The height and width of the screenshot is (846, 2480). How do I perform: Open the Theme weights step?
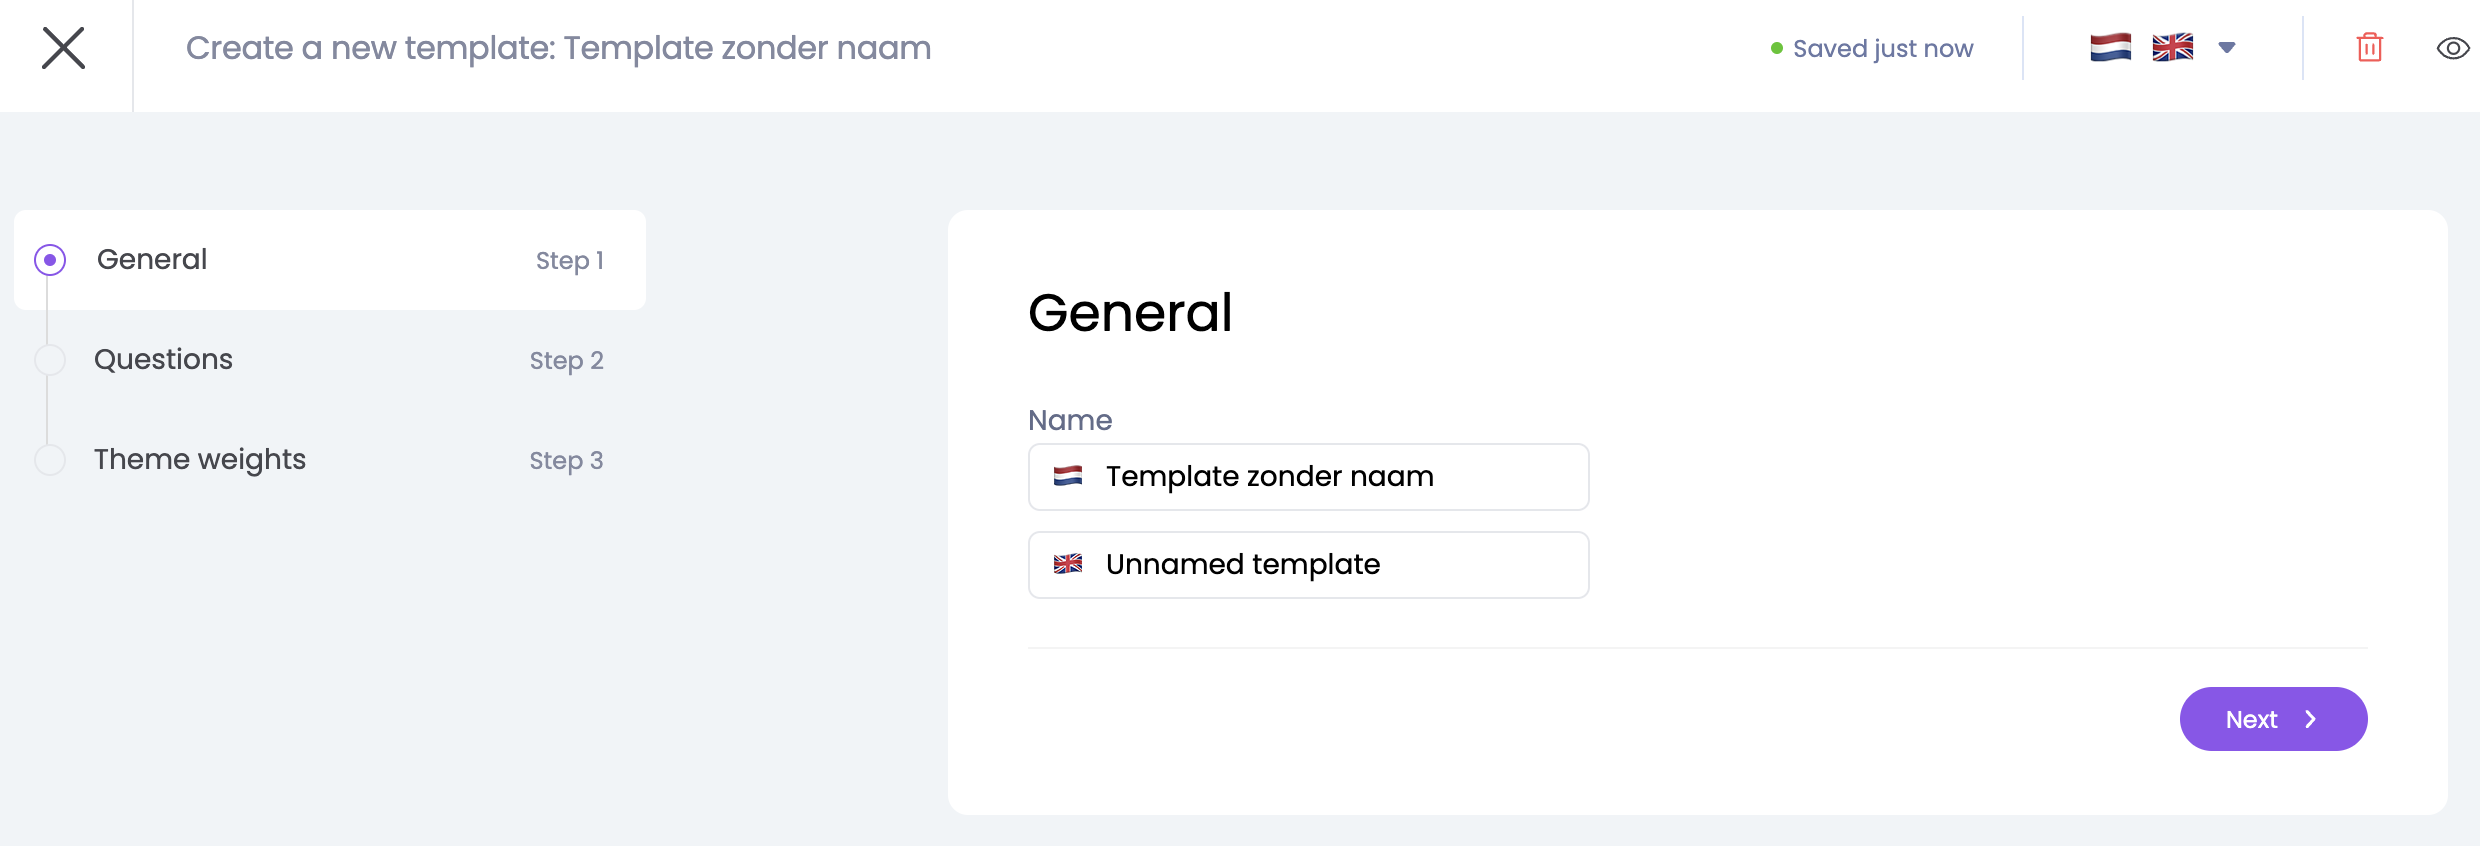pos(200,460)
